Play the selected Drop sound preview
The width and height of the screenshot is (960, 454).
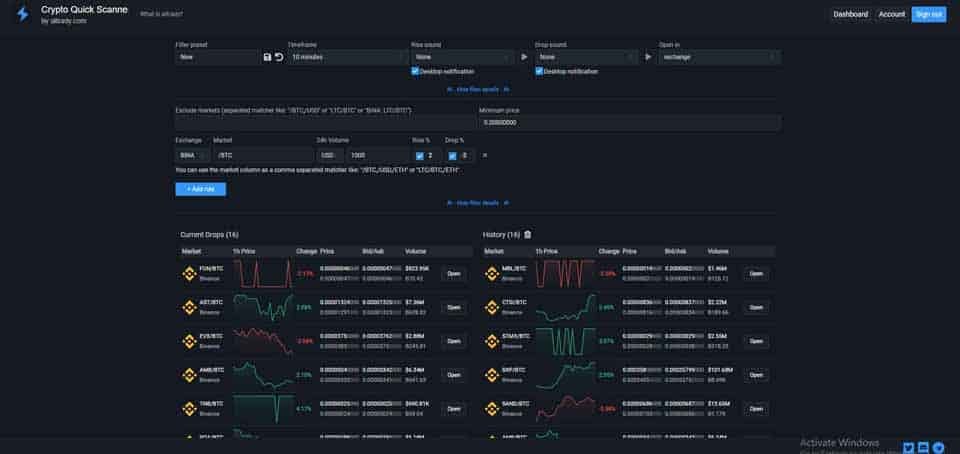pos(648,57)
